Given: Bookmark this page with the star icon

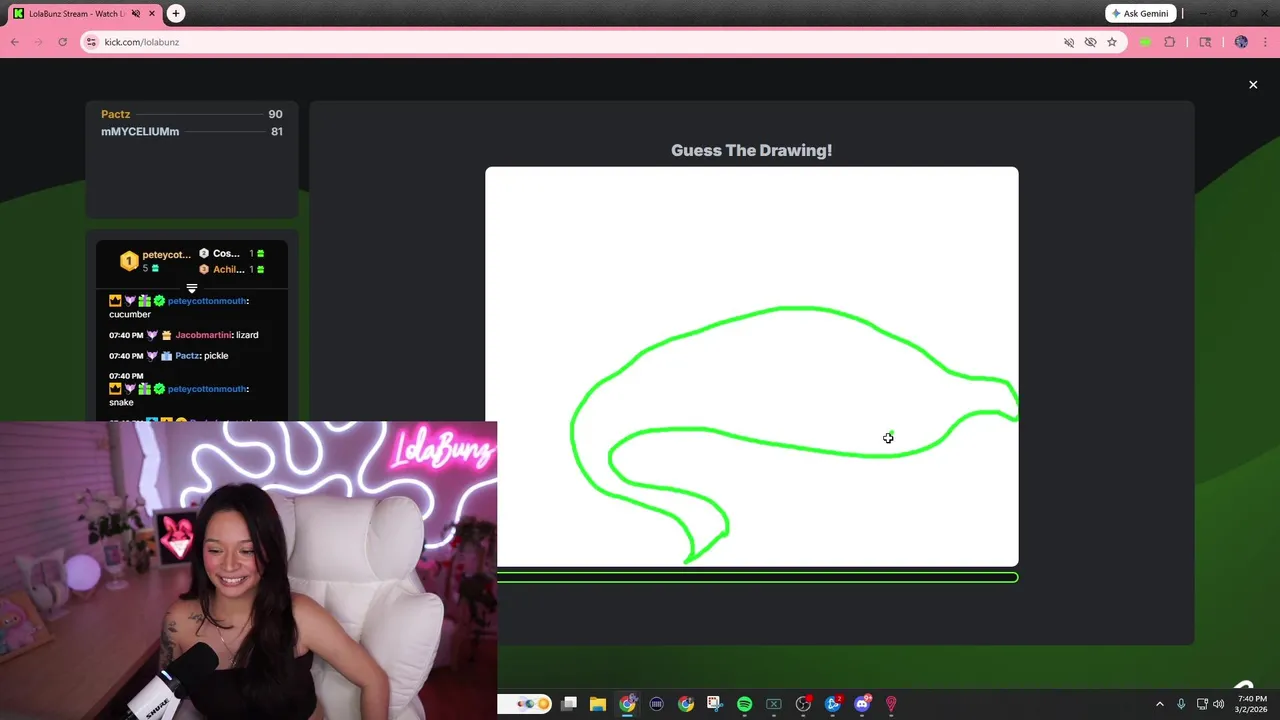Looking at the screenshot, I should 1111,42.
